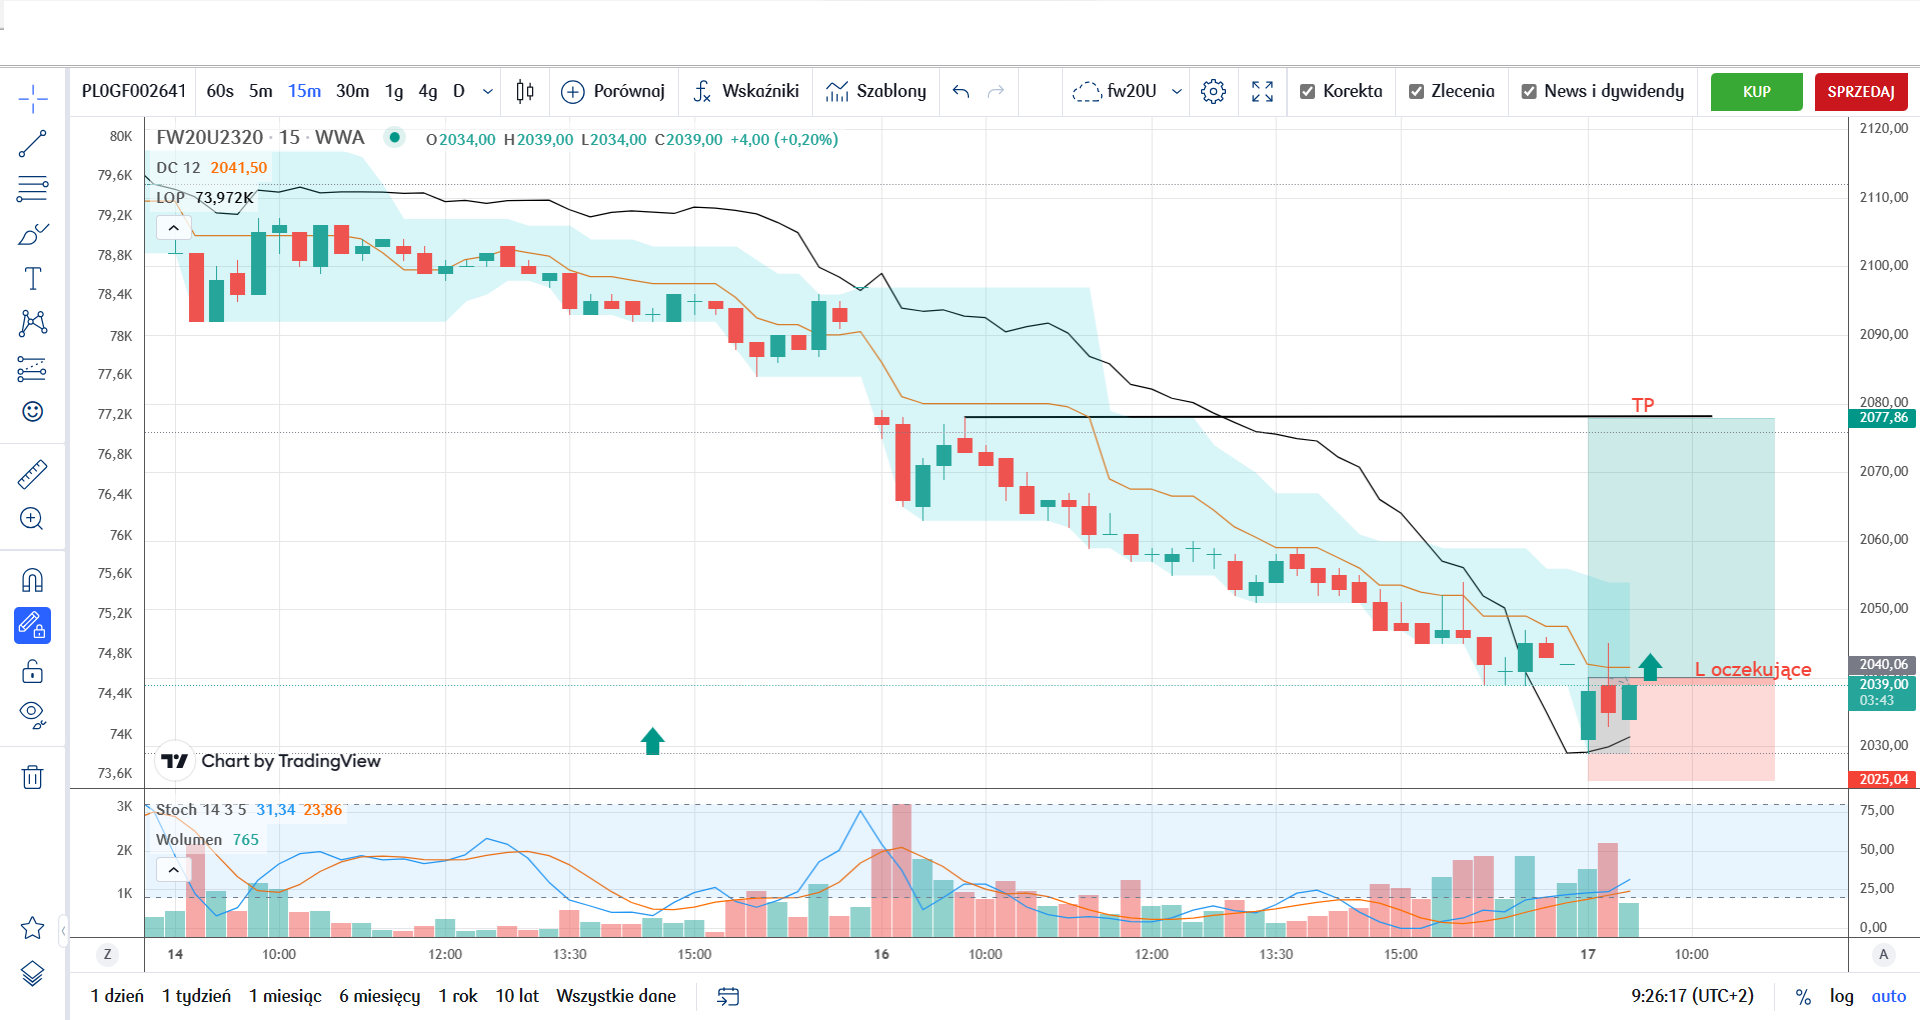Redo the chart action
This screenshot has width=1920, height=1020.
point(996,91)
